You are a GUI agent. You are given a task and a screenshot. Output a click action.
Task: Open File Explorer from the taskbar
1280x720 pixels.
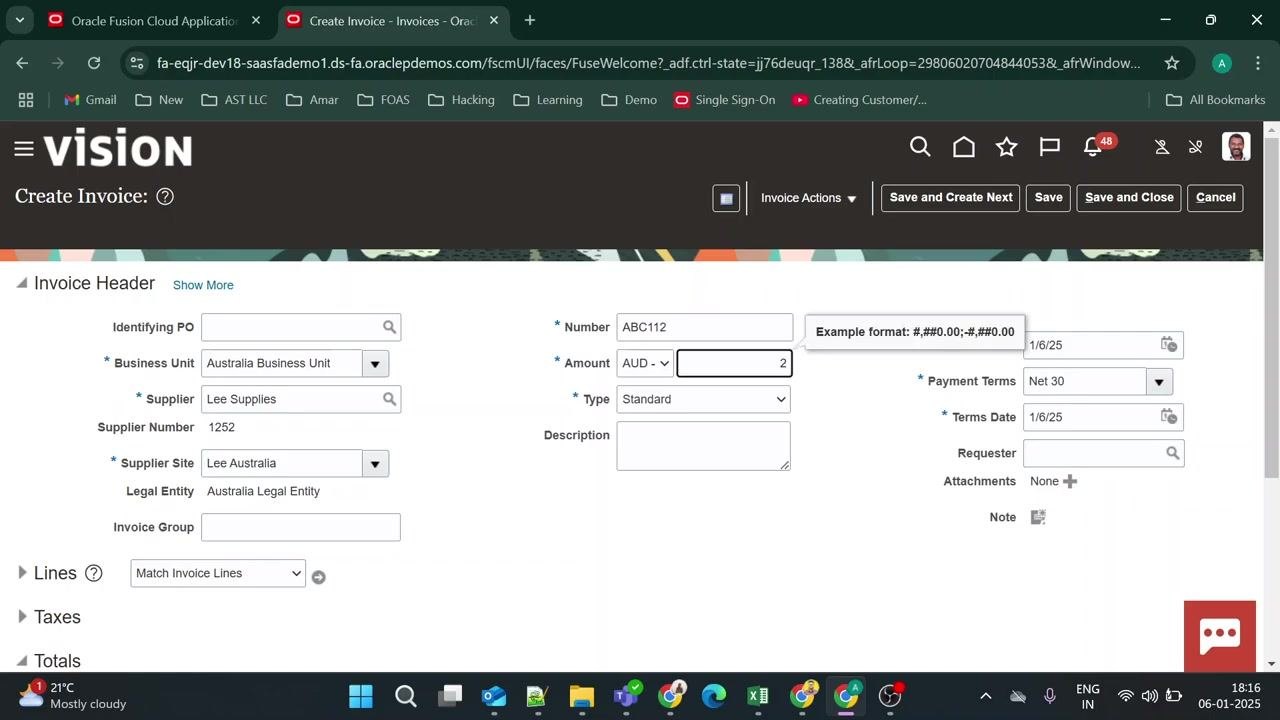click(x=582, y=696)
